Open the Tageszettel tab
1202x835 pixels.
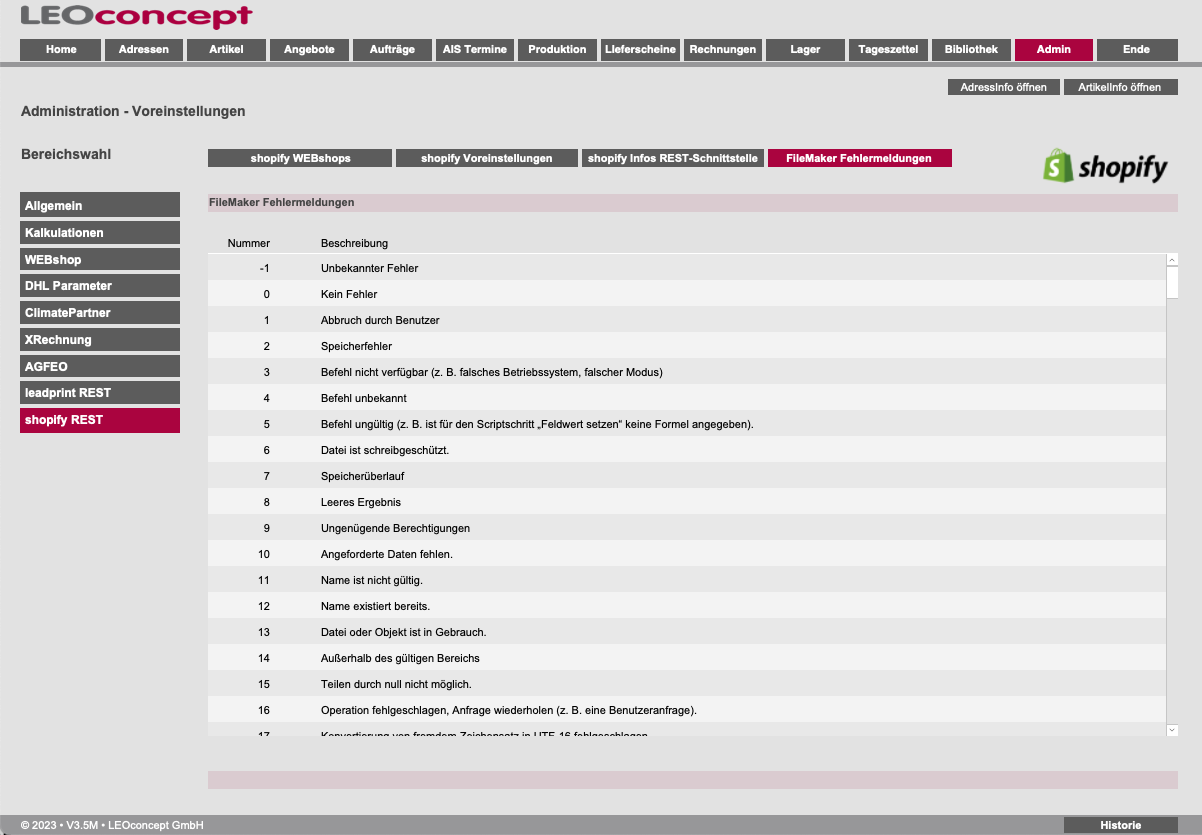click(888, 49)
